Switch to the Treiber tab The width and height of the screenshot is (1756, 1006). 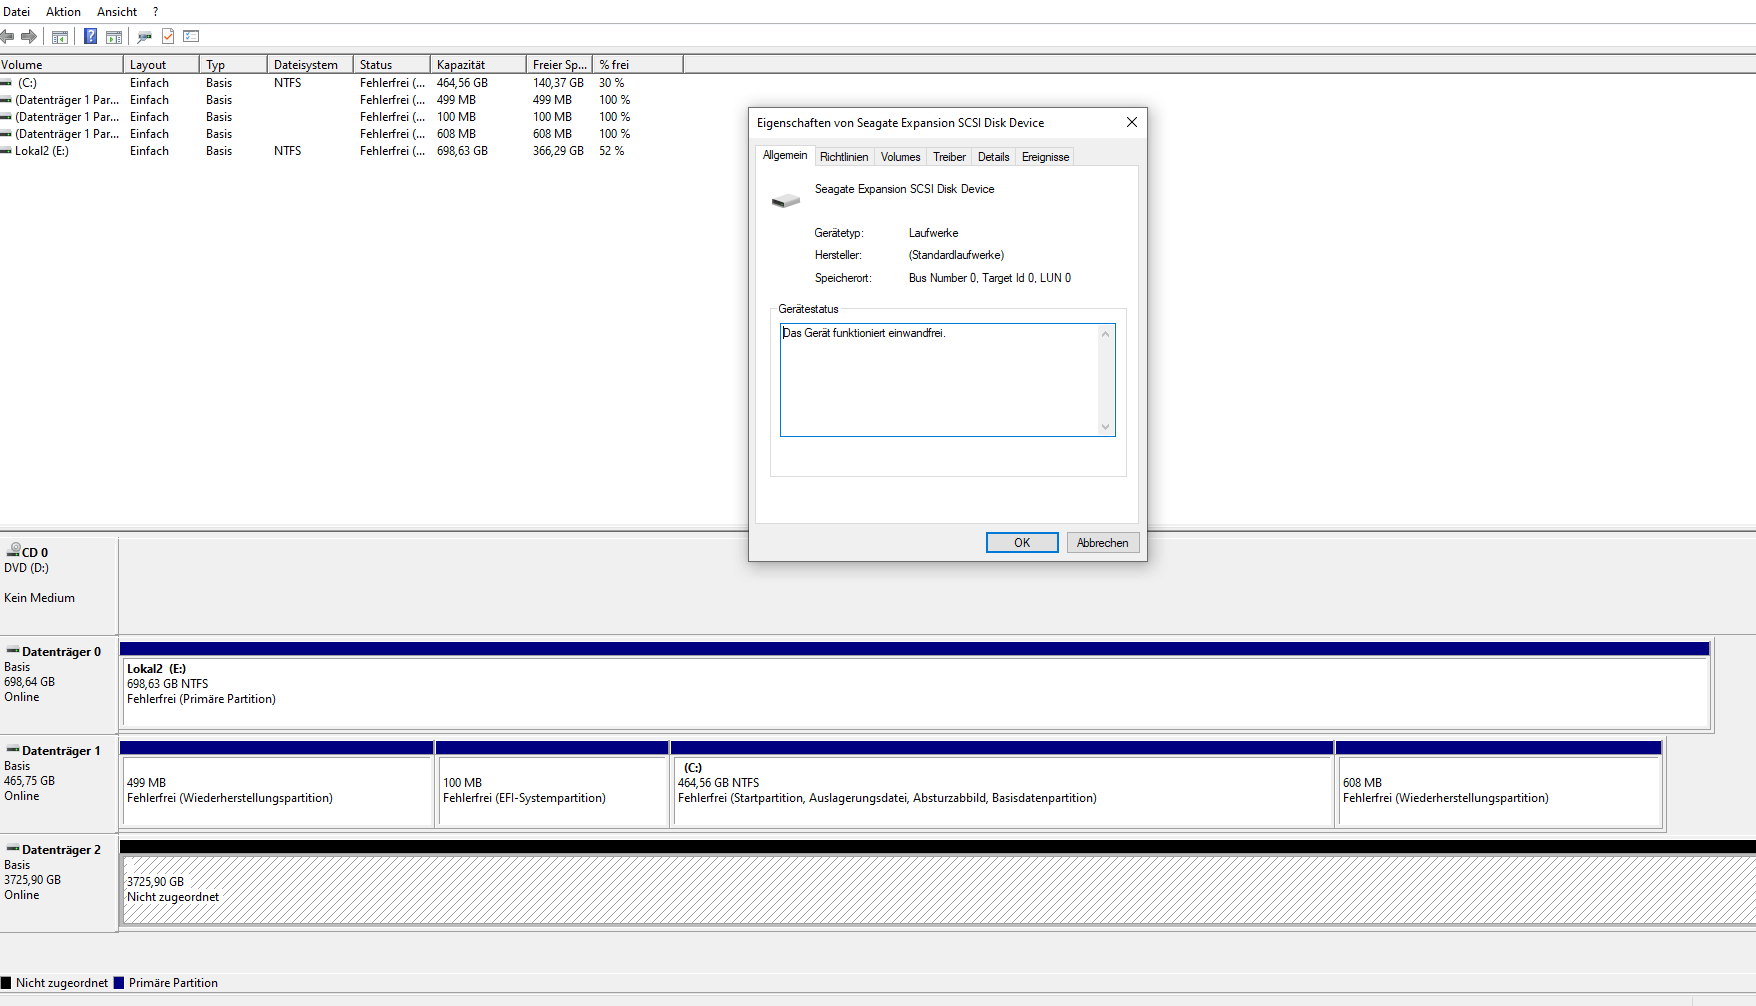tap(949, 157)
